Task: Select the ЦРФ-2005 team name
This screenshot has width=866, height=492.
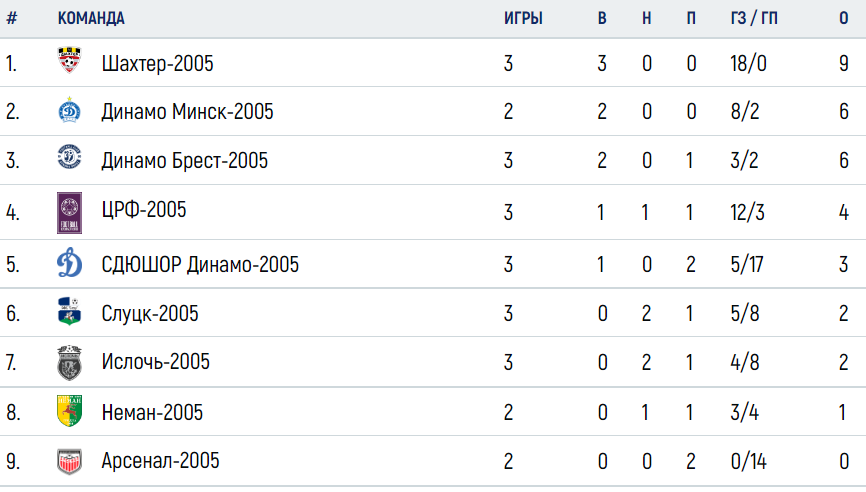Action: click(144, 210)
